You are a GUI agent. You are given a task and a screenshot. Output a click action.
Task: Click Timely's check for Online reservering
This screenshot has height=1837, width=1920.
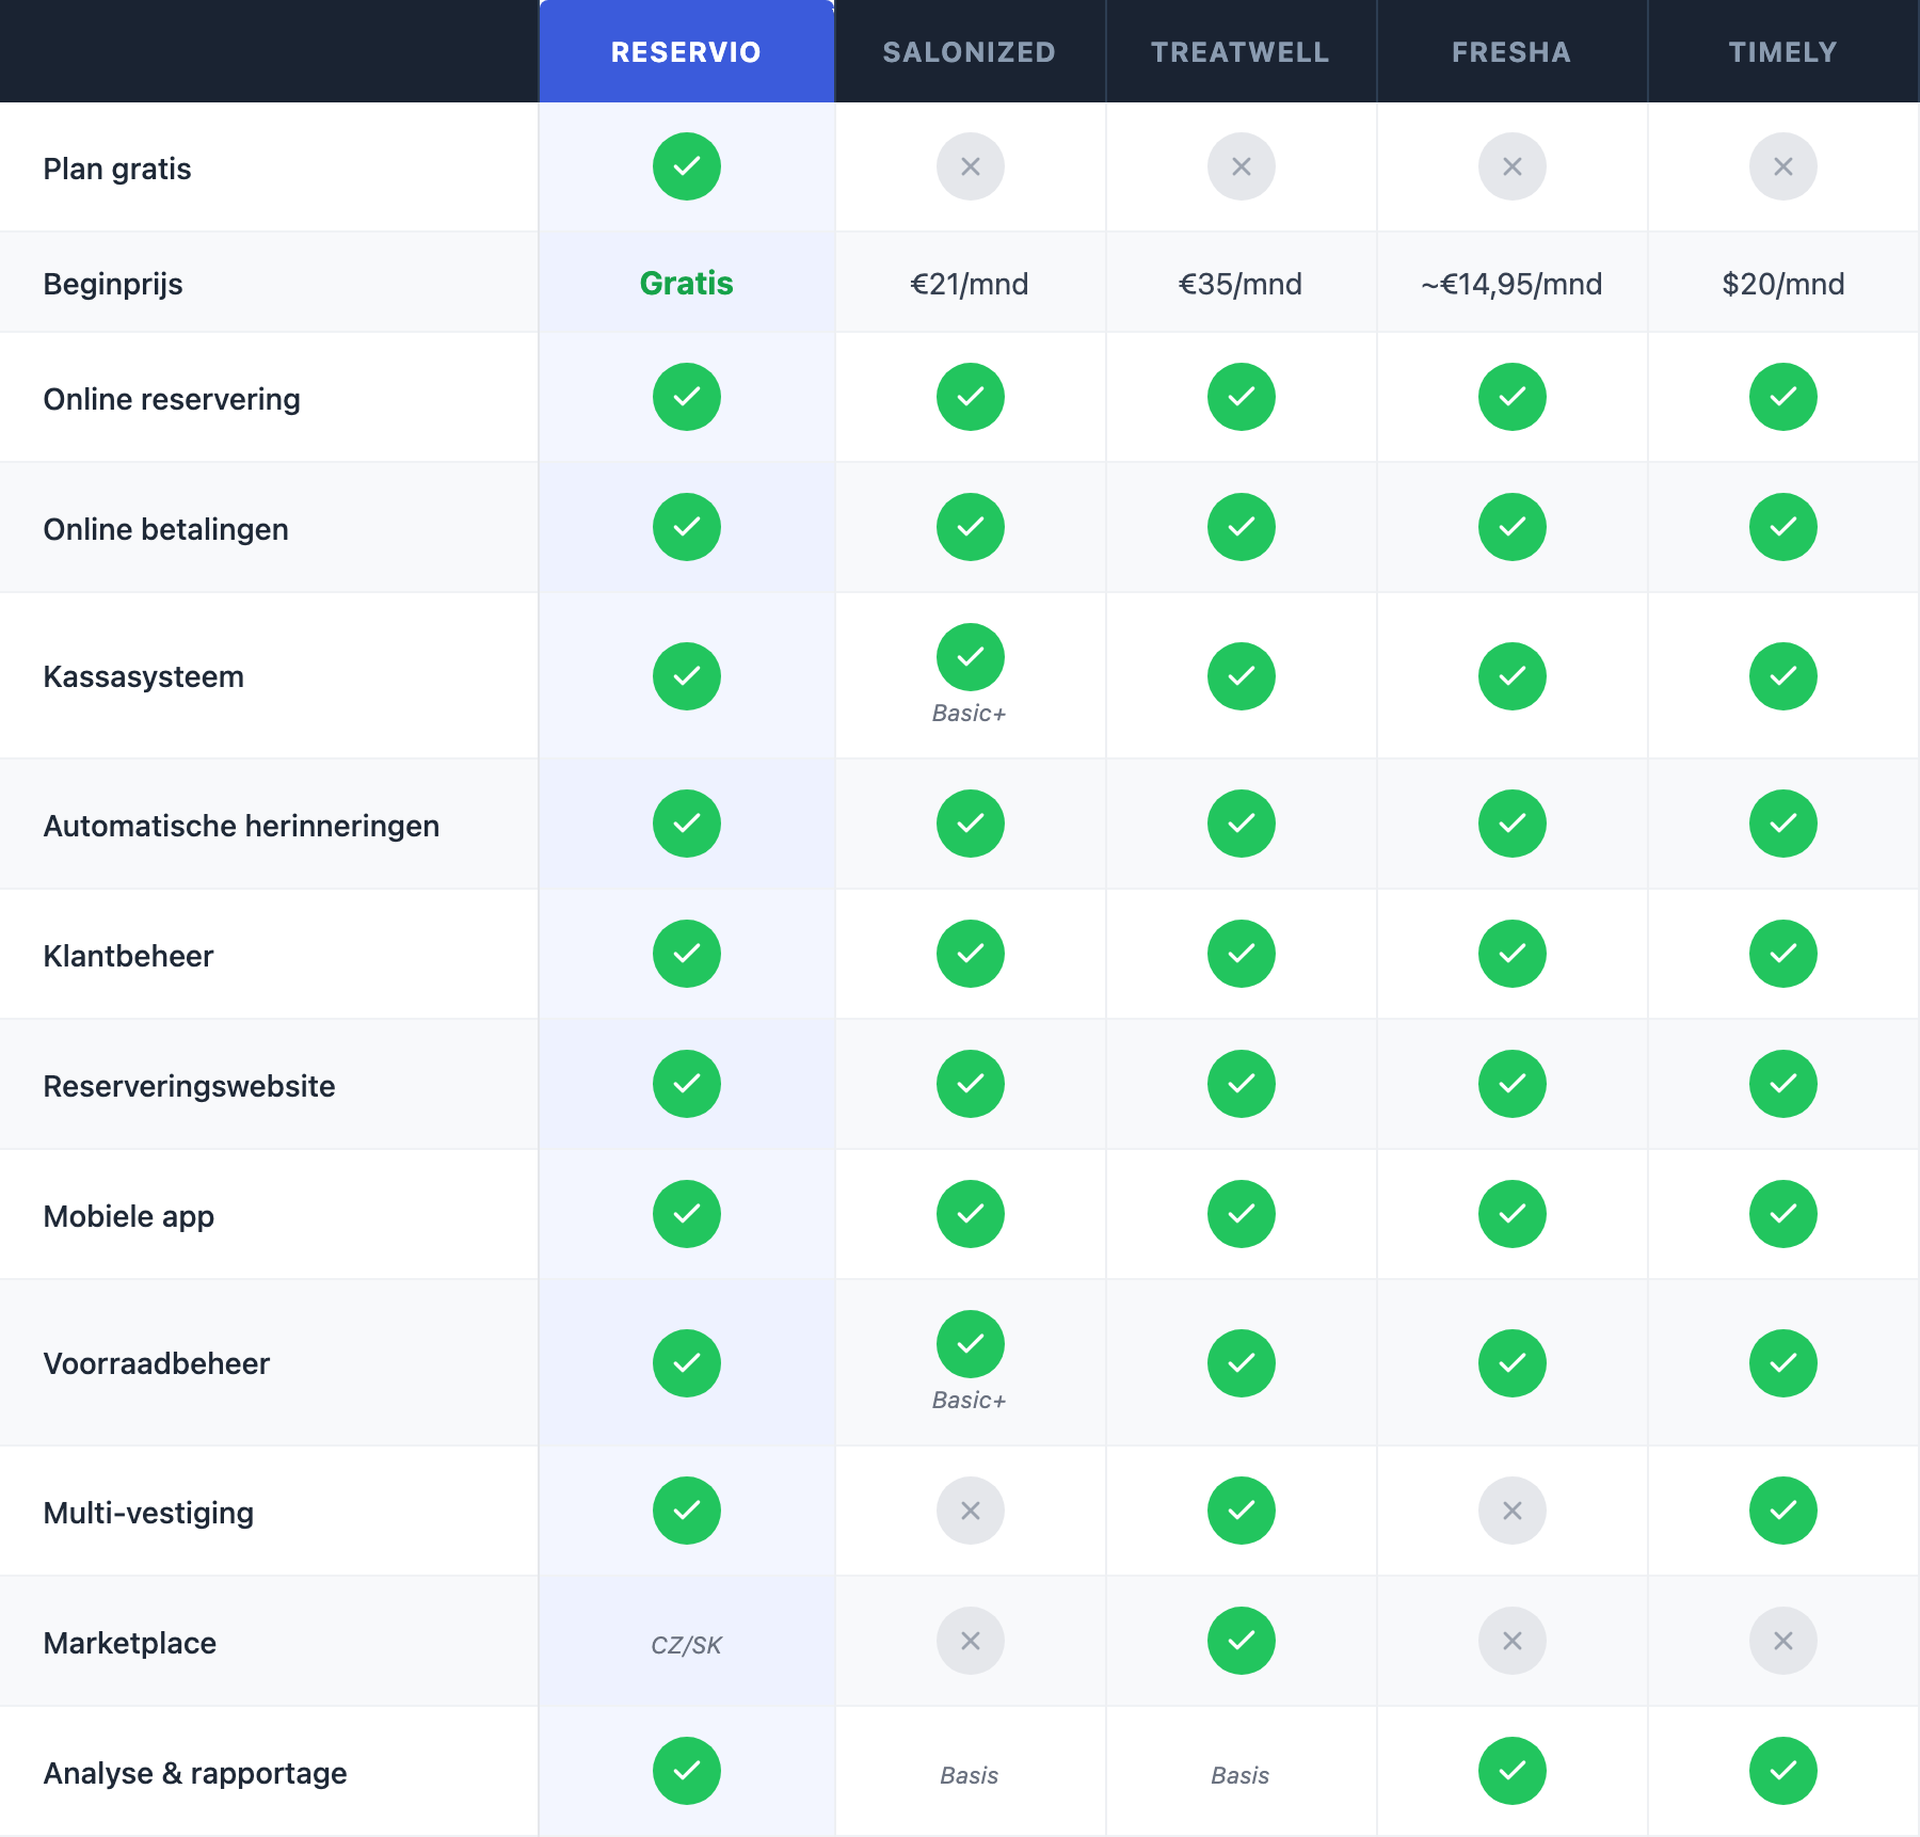tap(1783, 396)
